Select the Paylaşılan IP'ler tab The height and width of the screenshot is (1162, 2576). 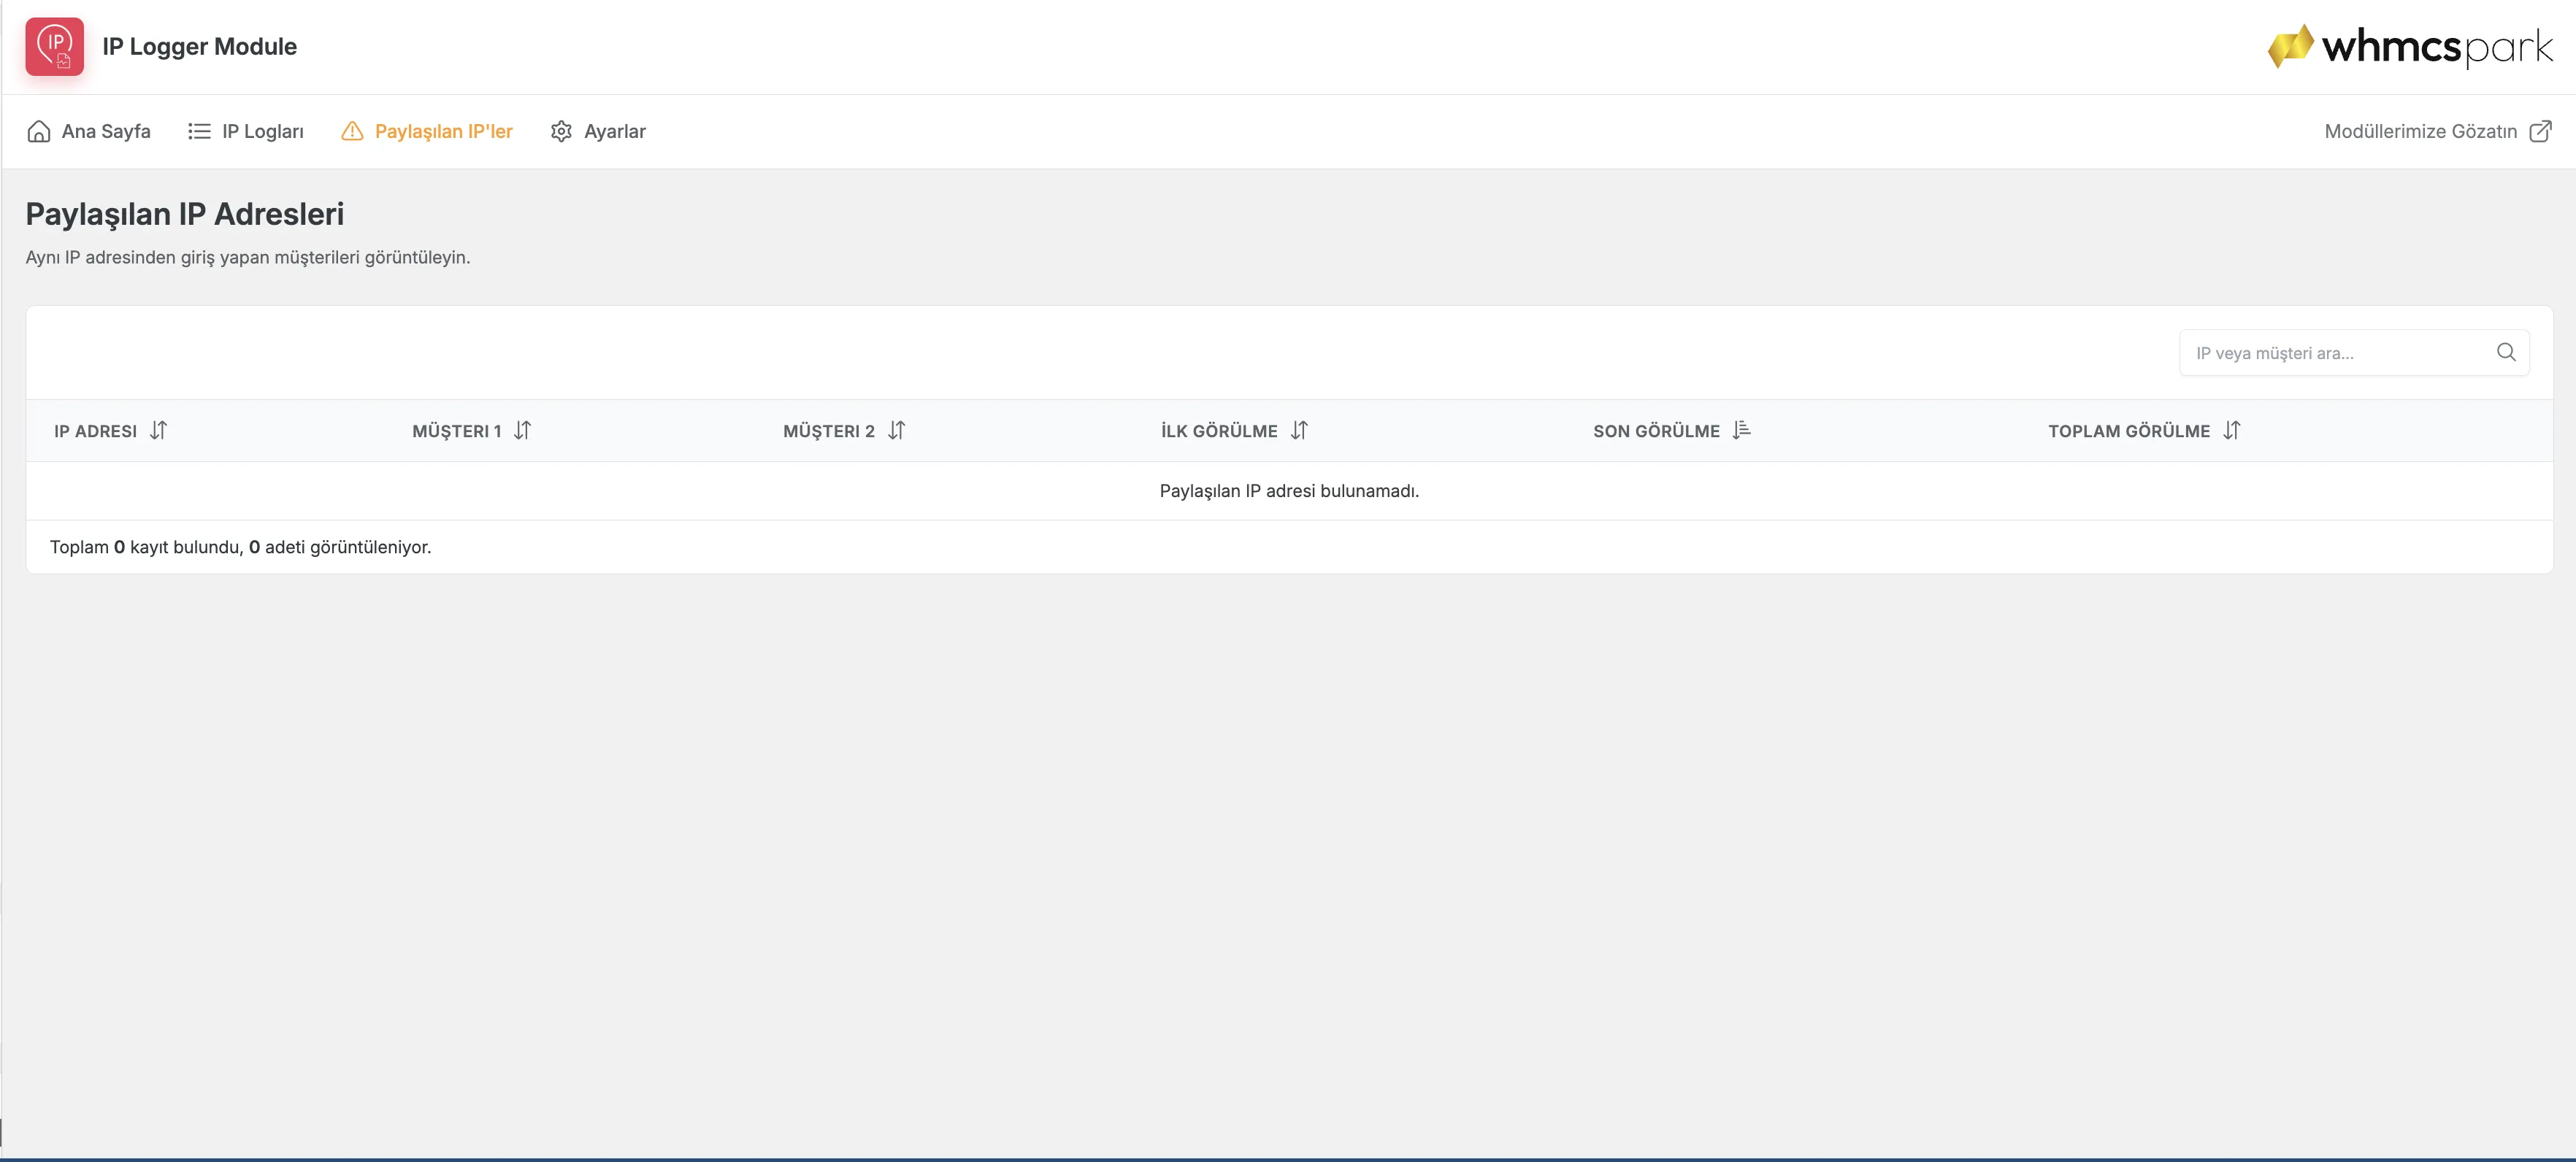coord(427,131)
